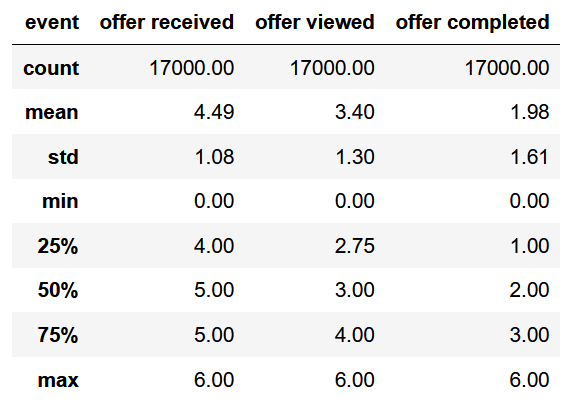
Task: Select the '75%' row label
Action: 58,335
